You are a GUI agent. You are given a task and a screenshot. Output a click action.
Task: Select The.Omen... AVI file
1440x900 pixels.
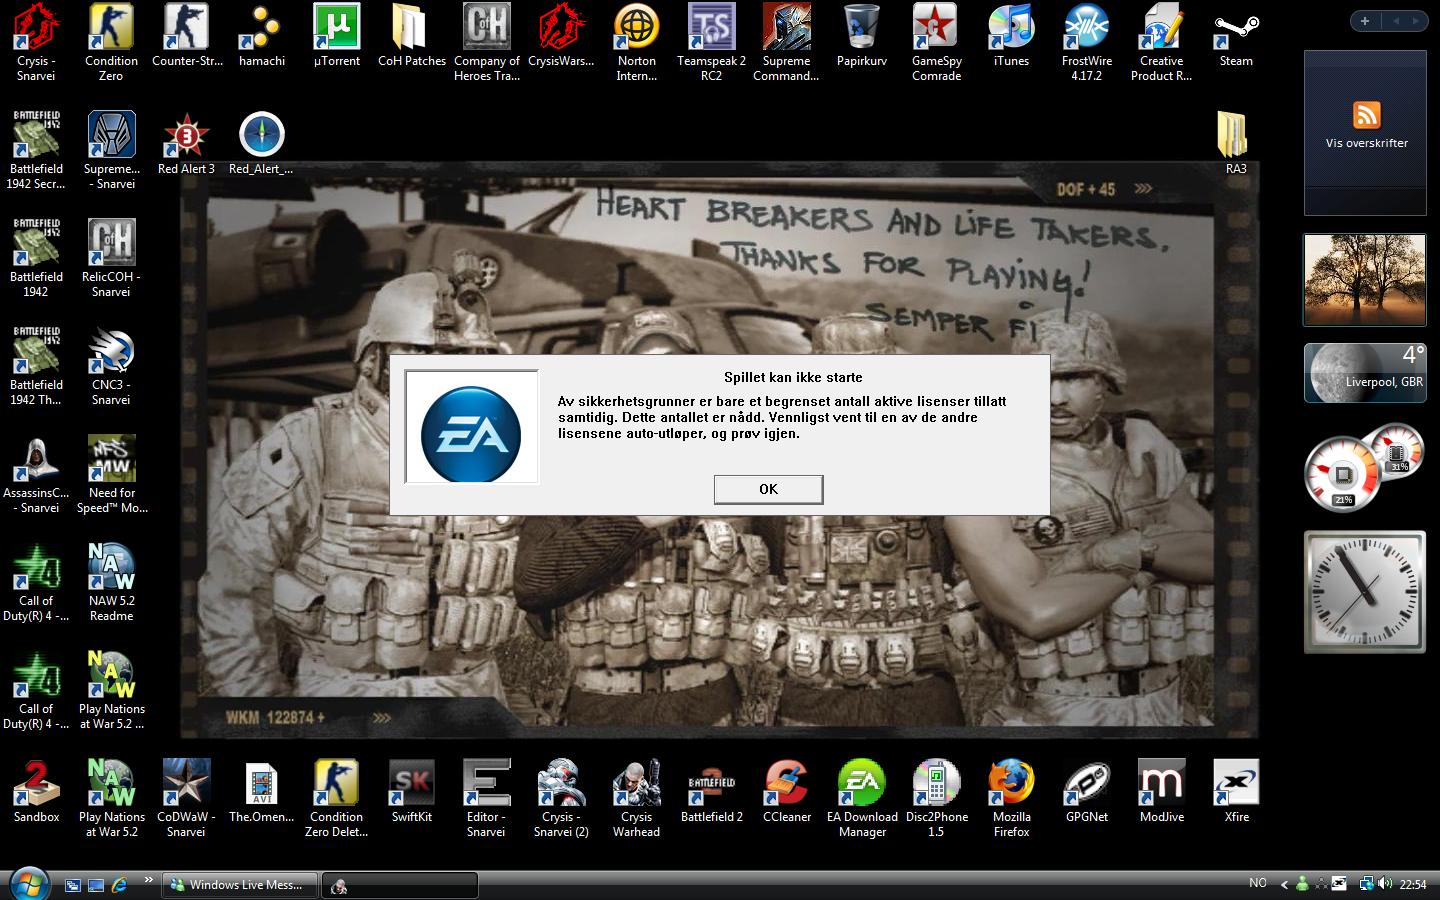point(262,791)
